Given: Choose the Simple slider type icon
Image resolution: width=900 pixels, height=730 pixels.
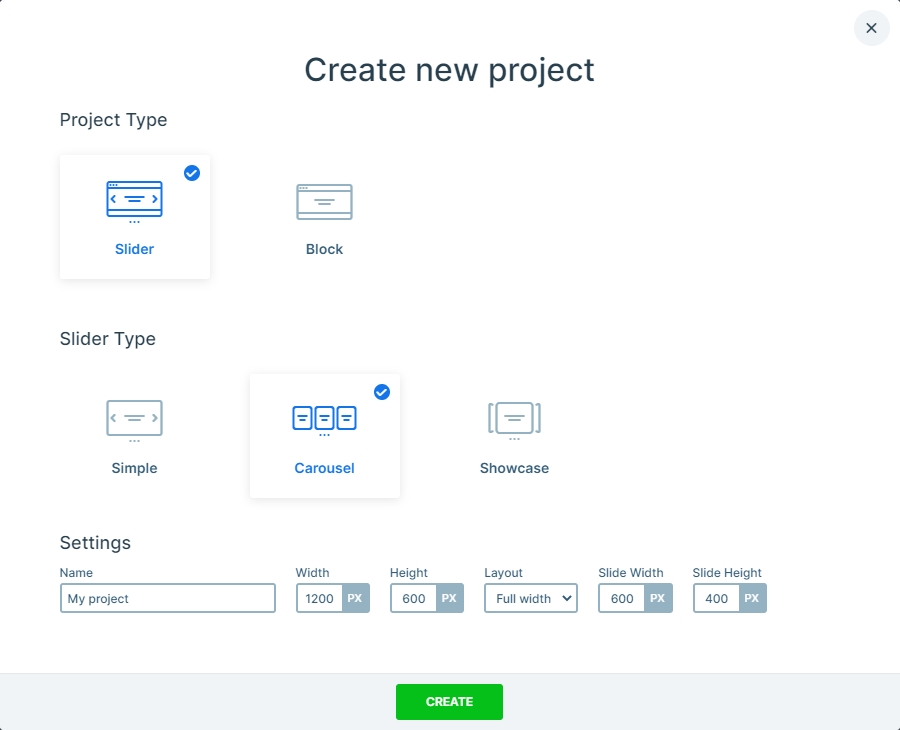Looking at the screenshot, I should 134,421.
